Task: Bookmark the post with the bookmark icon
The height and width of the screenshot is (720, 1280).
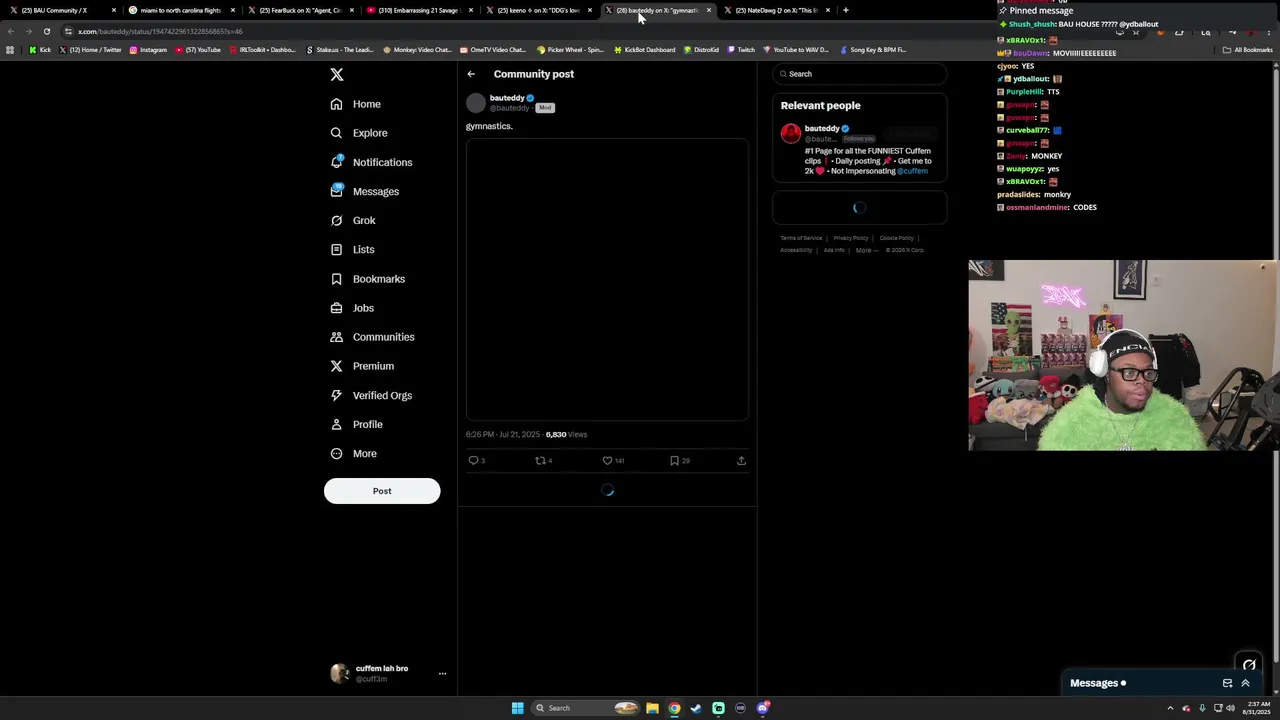Action: [674, 460]
